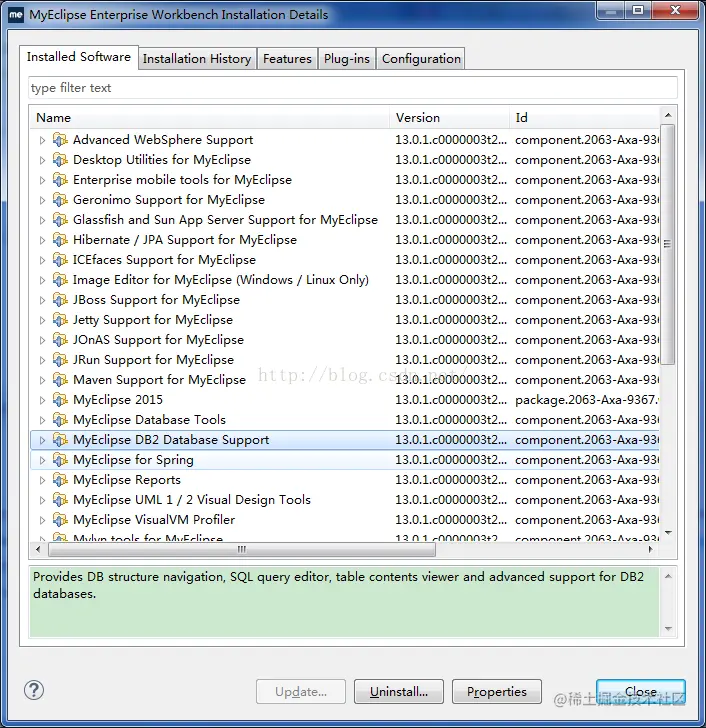Click the Jetty Support feature icon
Image resolution: width=706 pixels, height=728 pixels.
(60, 319)
